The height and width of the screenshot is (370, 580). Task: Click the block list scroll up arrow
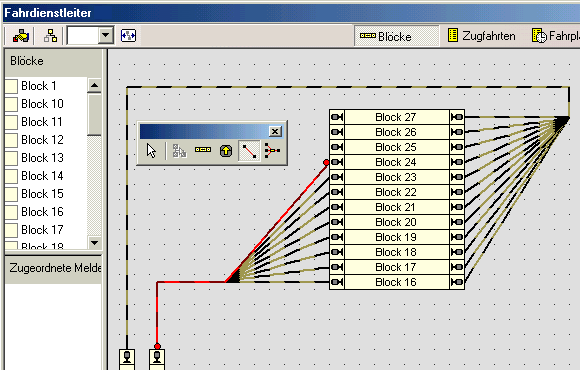(x=94, y=85)
